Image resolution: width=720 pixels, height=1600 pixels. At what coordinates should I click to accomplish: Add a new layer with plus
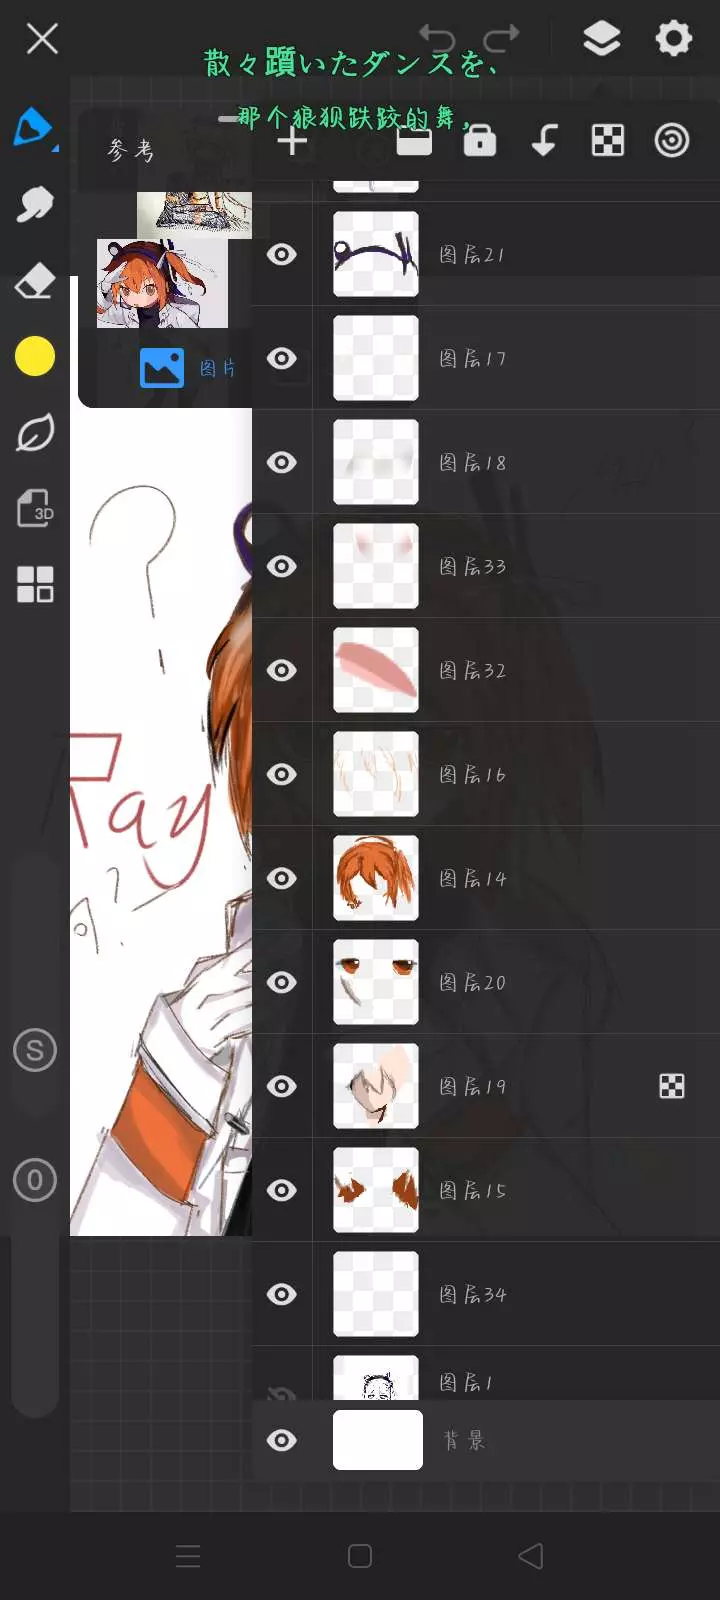click(292, 141)
